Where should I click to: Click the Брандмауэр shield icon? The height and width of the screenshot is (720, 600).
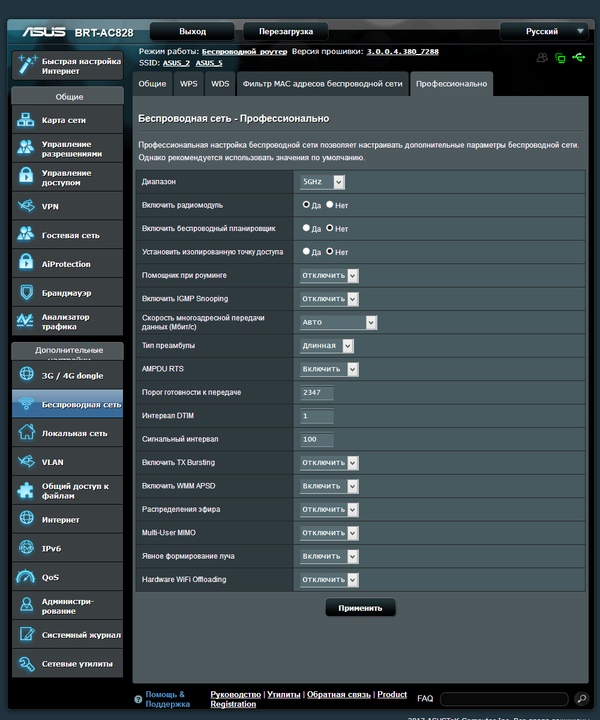point(26,292)
